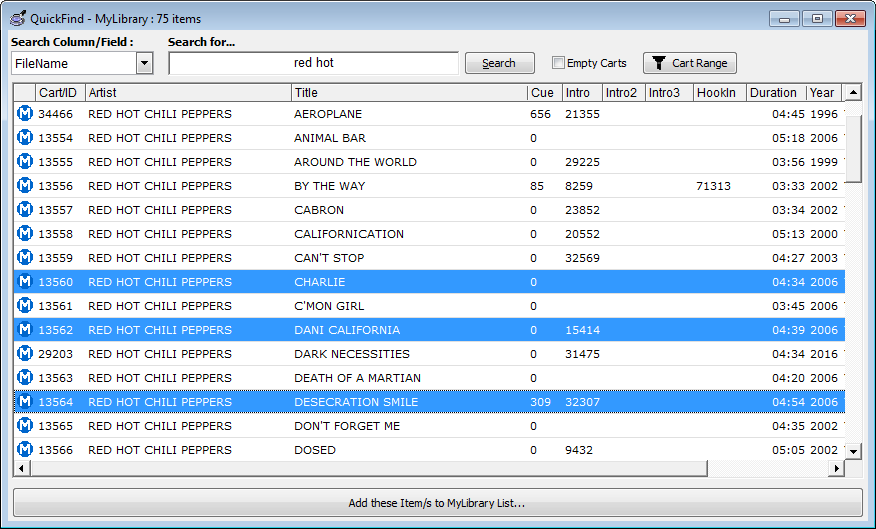This screenshot has width=876, height=529.
Task: Click the Search for text input field
Action: click(313, 63)
